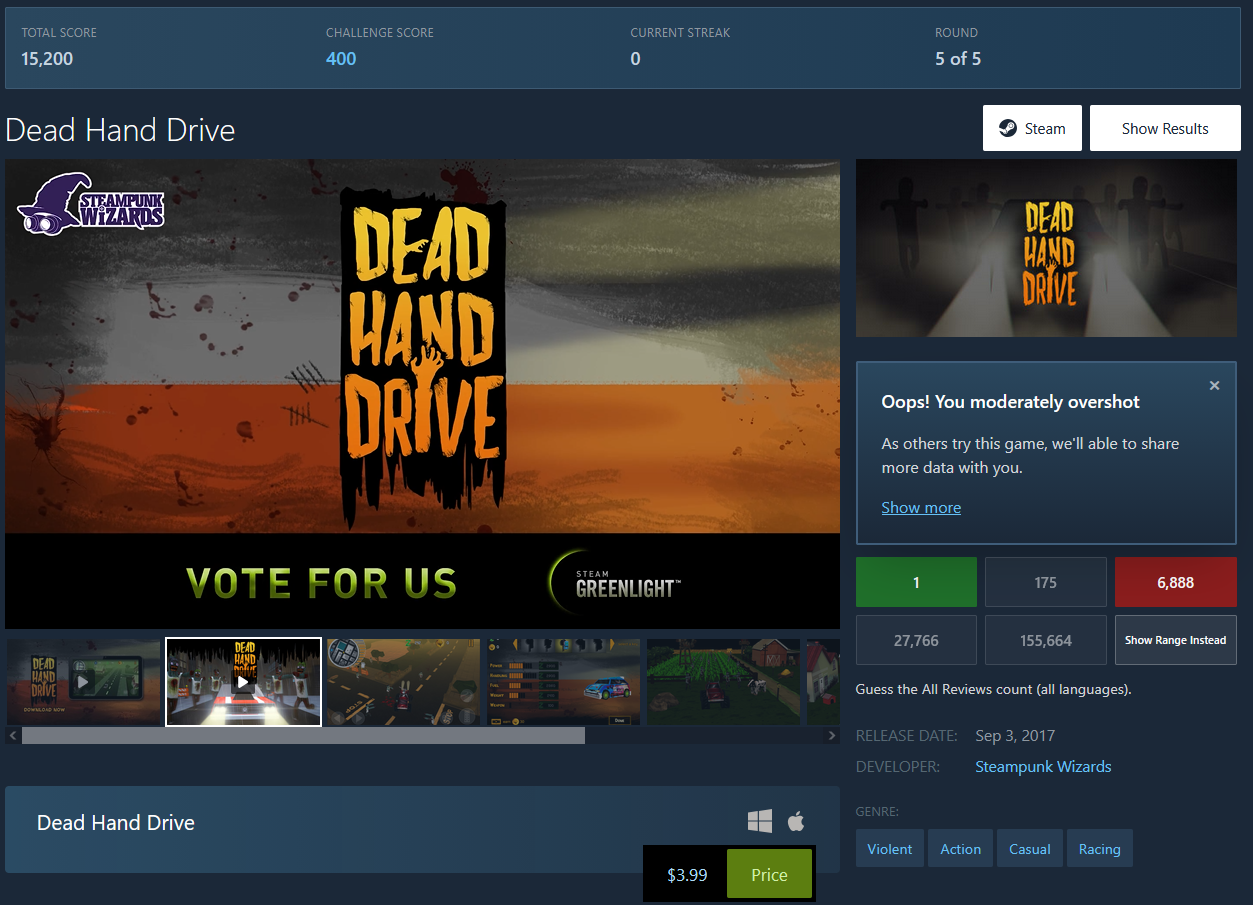This screenshot has width=1253, height=905.
Task: Filter by the Violent genre tag
Action: coord(890,848)
